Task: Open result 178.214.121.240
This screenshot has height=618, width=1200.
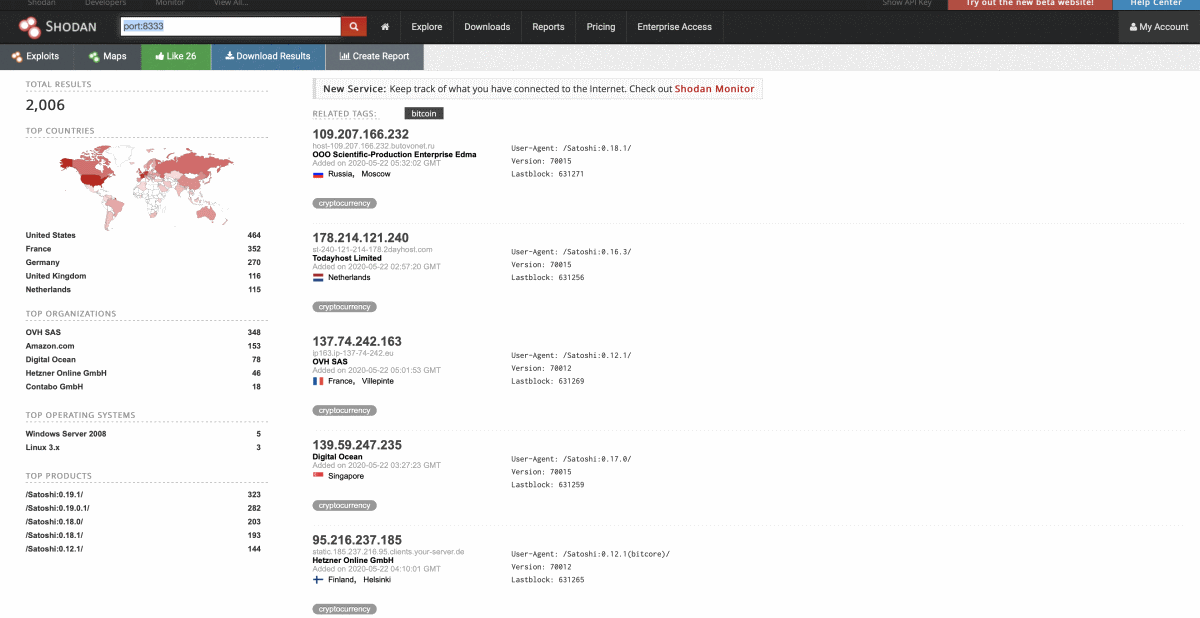Action: [x=361, y=238]
